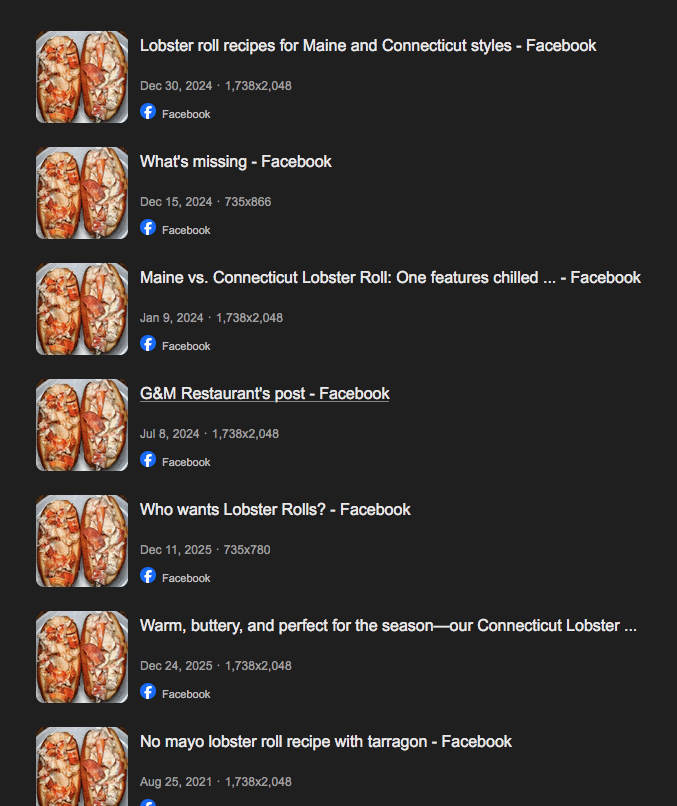Select thumbnail next to G&M Restaurant's post

click(82, 425)
